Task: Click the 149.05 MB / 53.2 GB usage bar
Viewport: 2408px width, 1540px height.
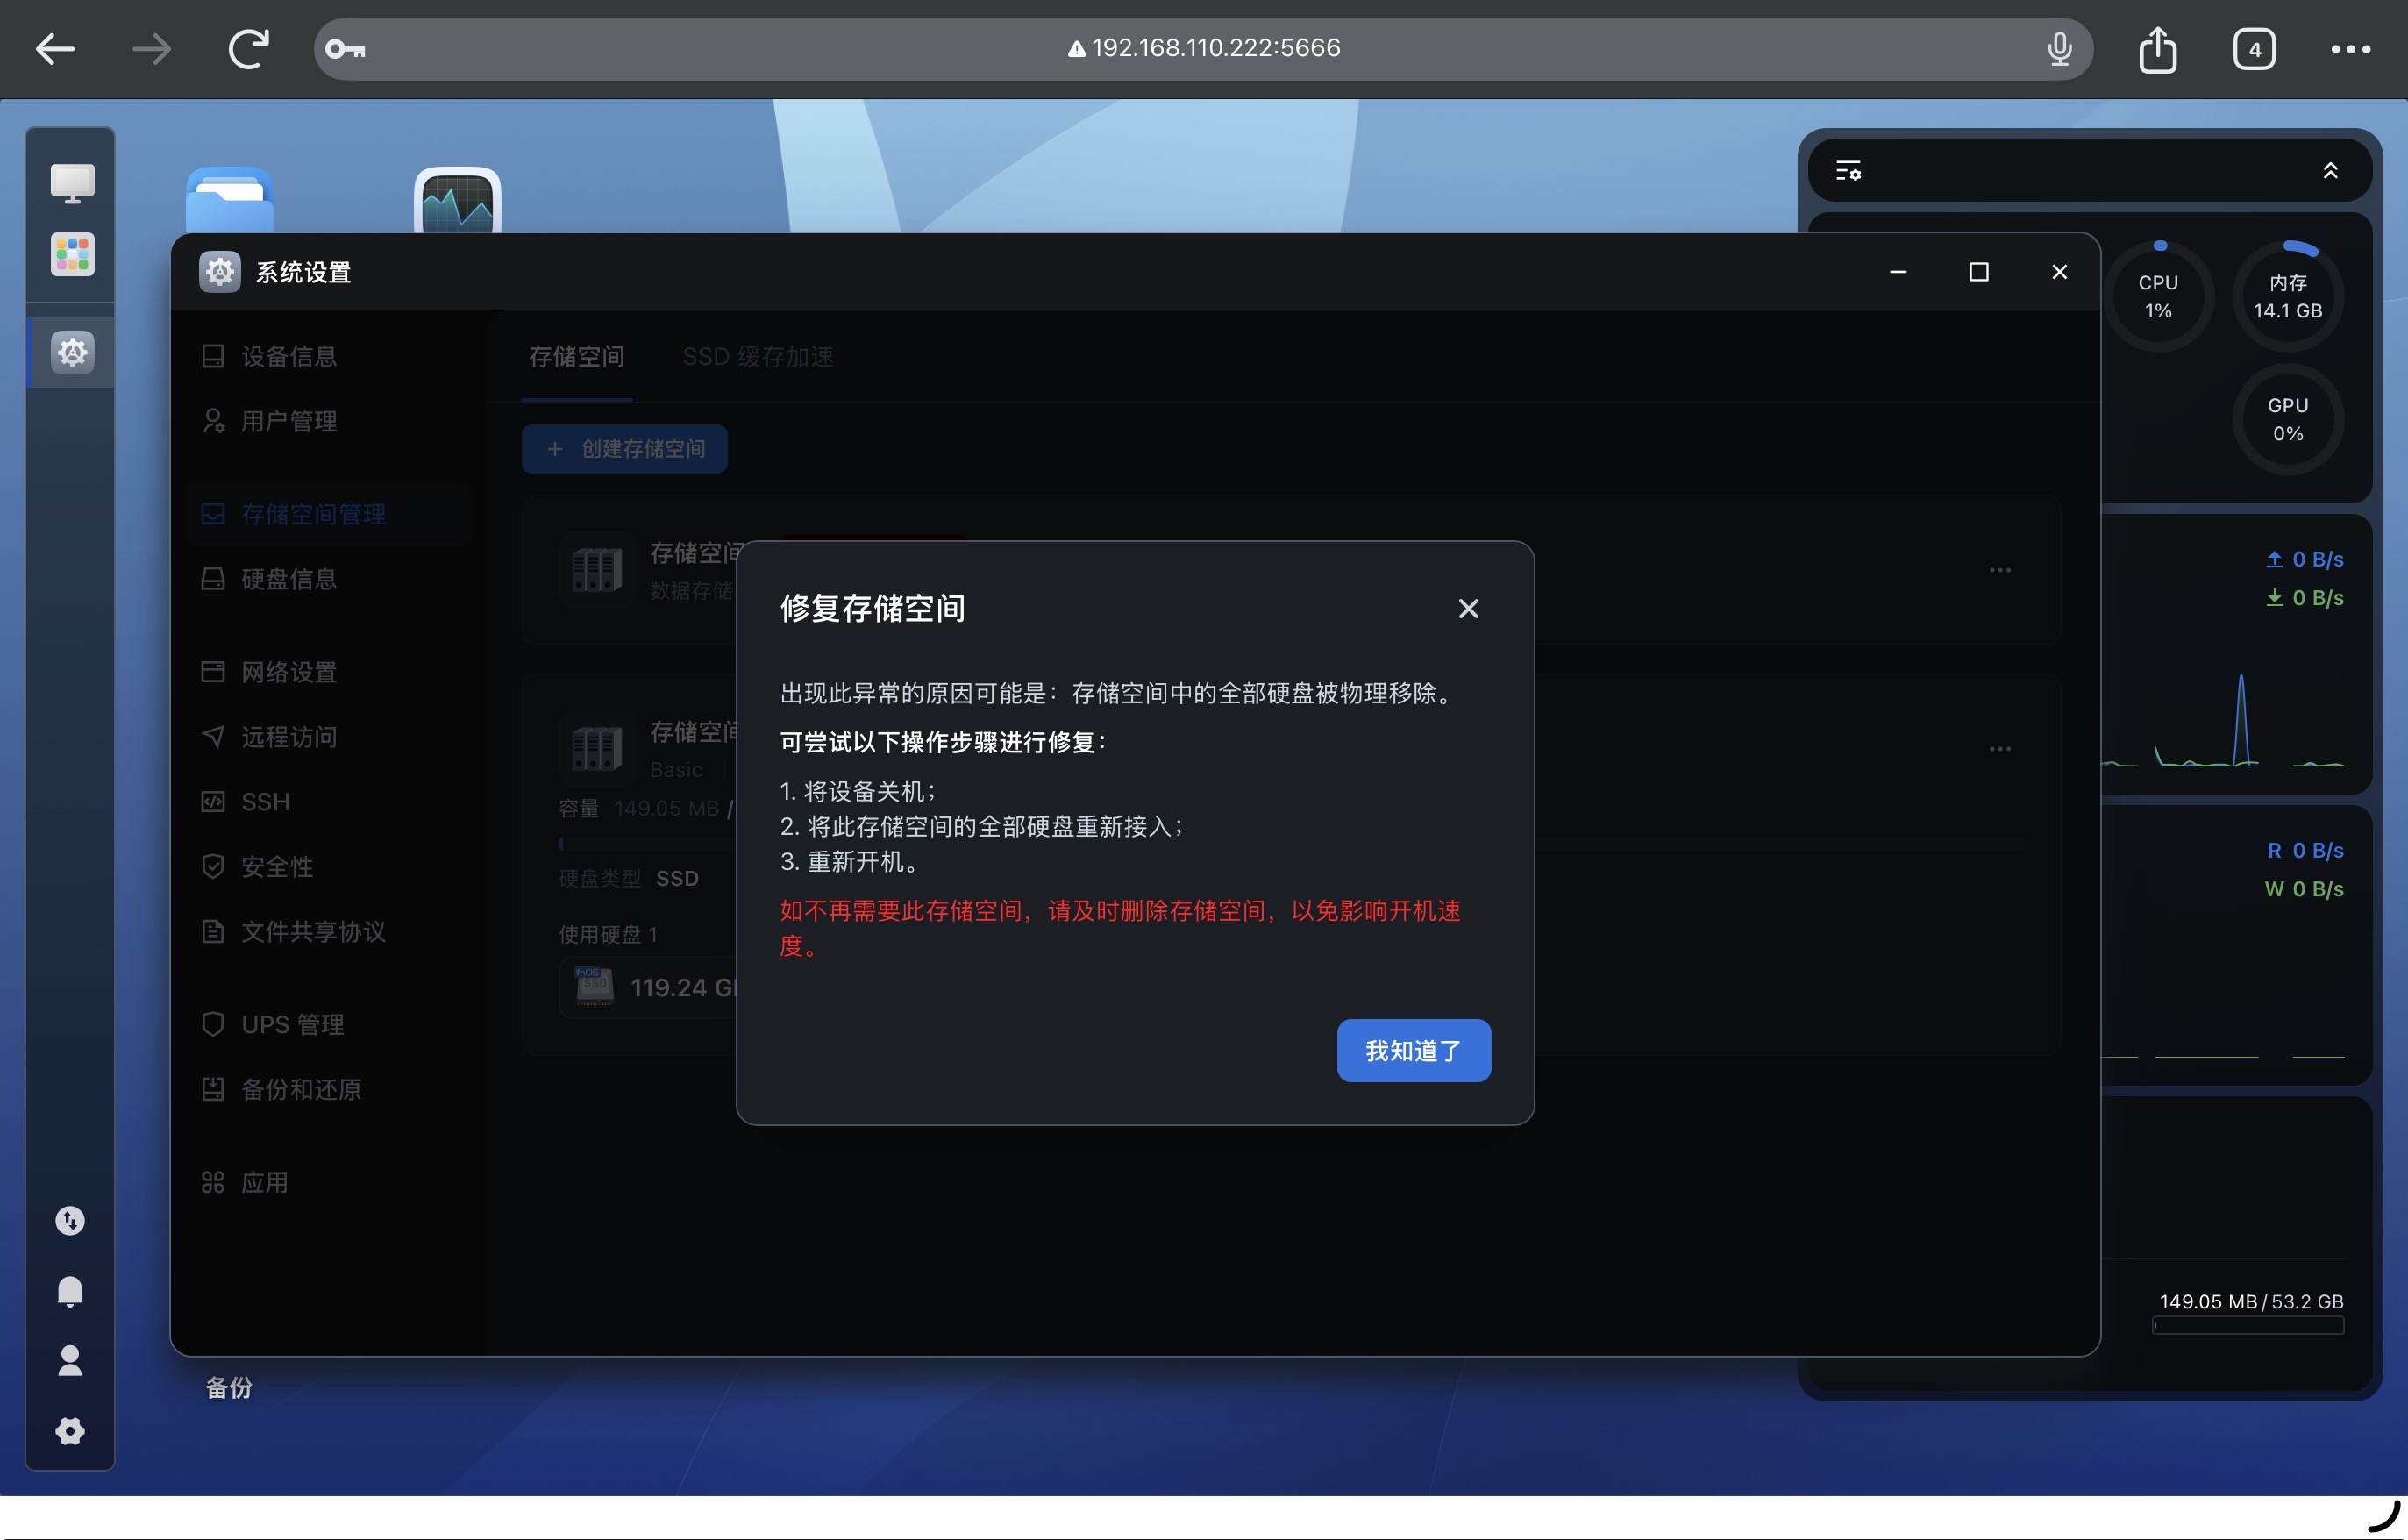Action: click(x=2248, y=1326)
